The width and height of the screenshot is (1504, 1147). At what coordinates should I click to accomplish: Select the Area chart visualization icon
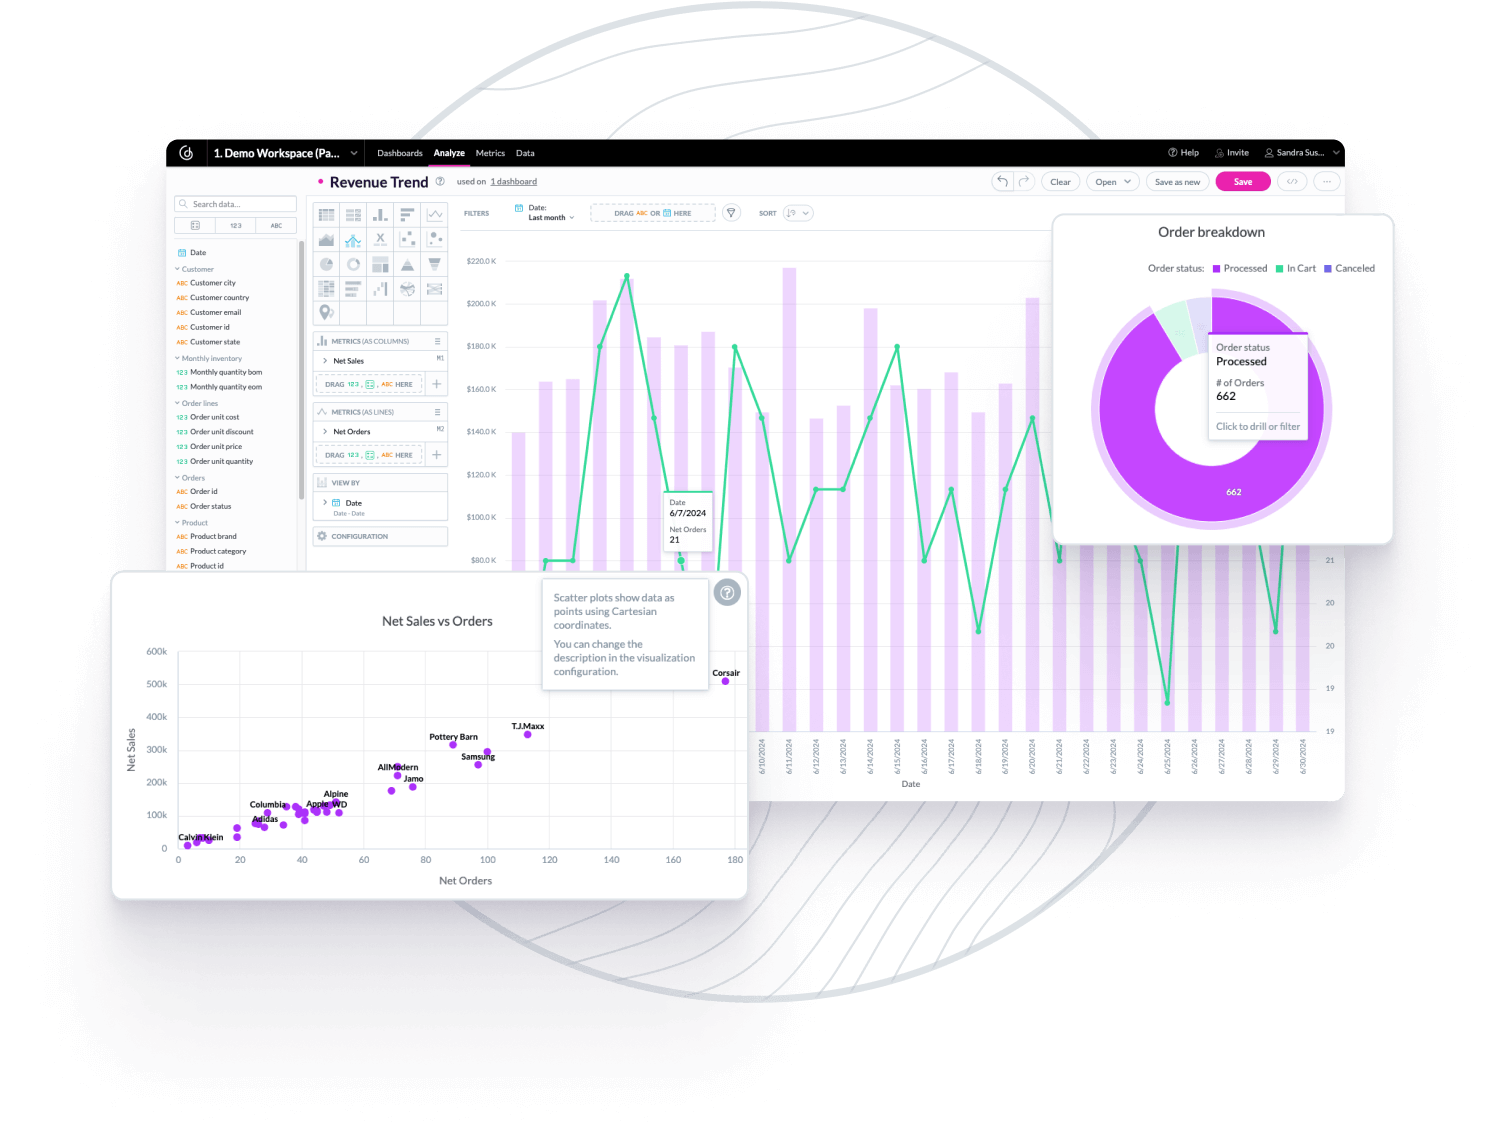click(x=326, y=239)
